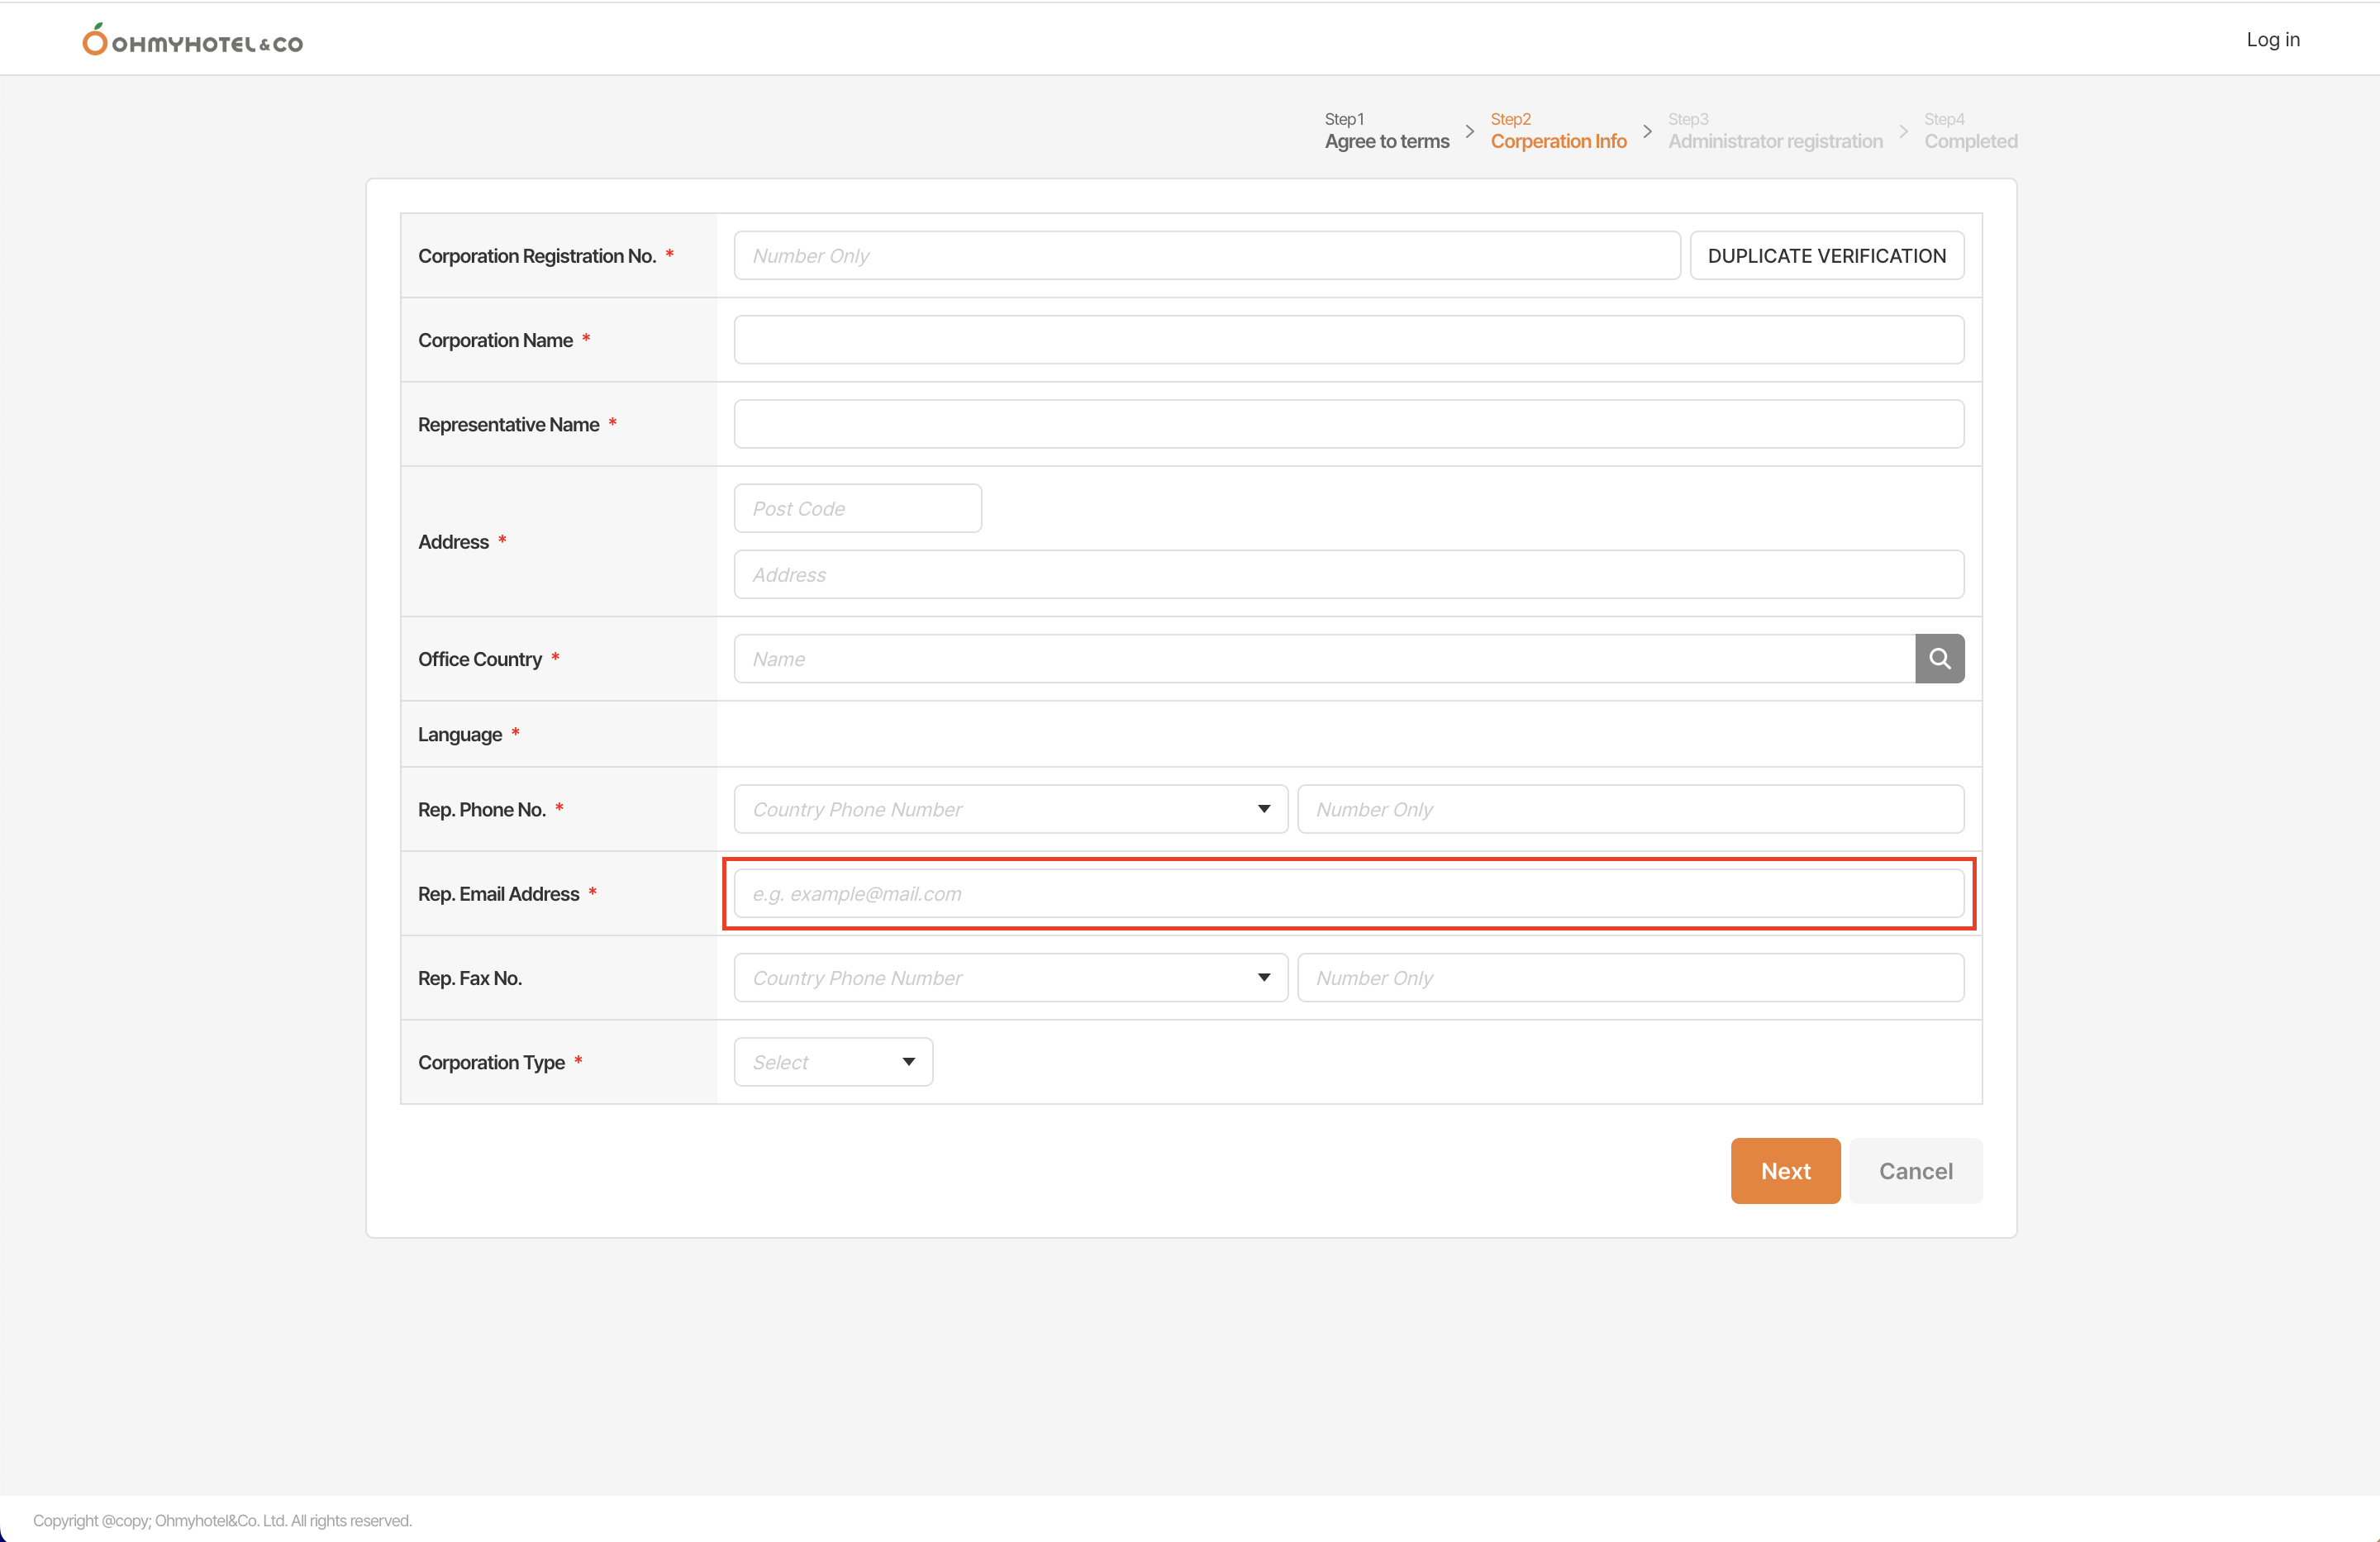Open the Log in link
Viewport: 2380px width, 1542px height.
[2272, 40]
